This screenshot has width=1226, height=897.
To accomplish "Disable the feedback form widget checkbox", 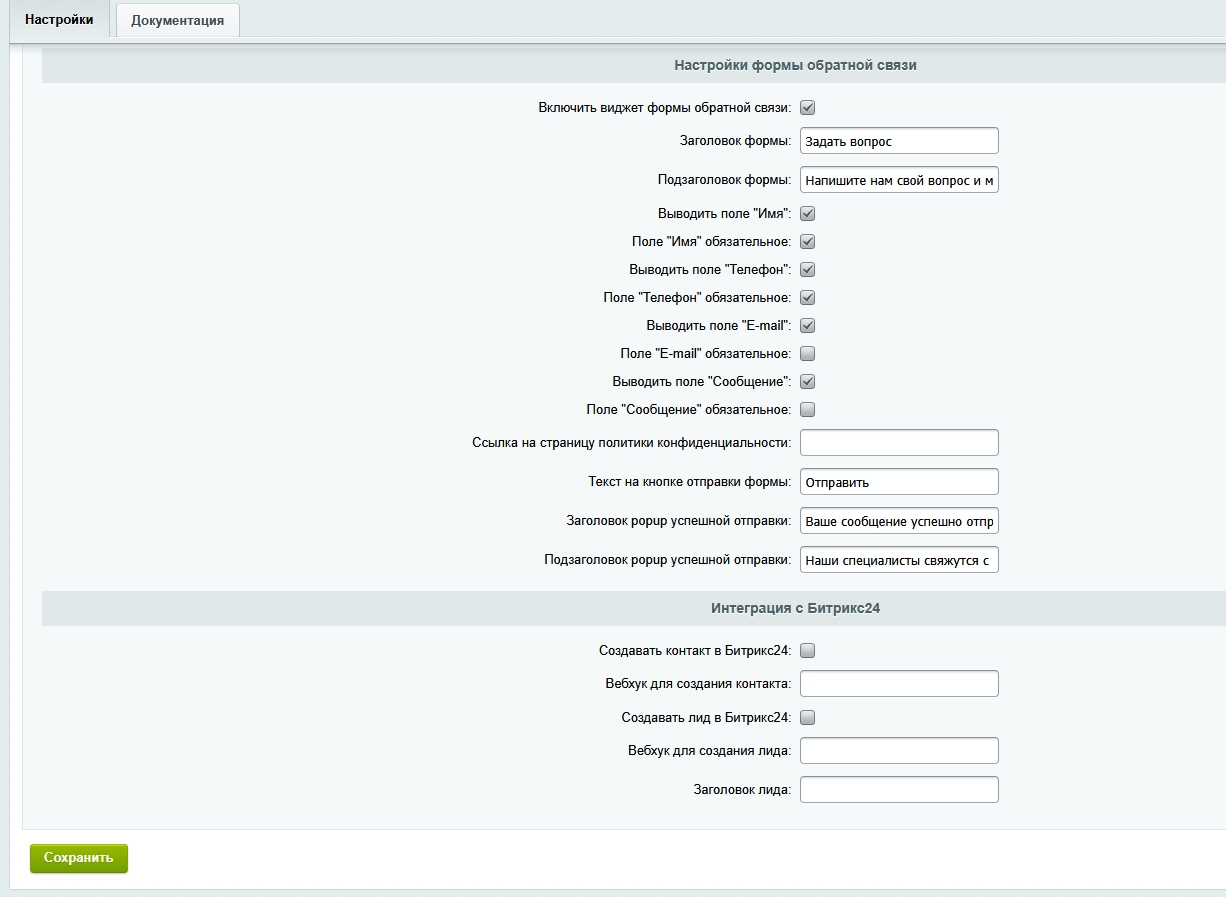I will click(808, 108).
